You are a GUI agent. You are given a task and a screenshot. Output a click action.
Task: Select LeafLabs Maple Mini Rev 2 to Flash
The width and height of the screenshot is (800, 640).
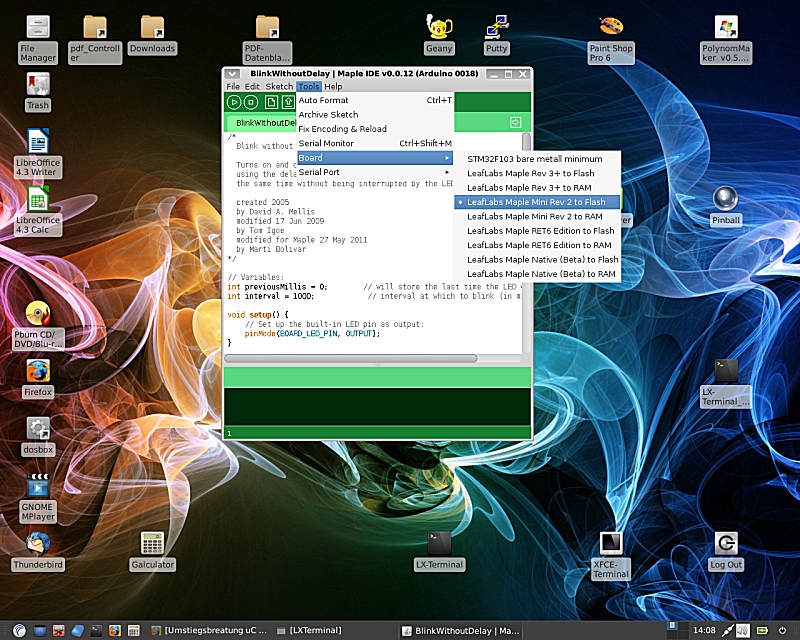pyautogui.click(x=537, y=202)
